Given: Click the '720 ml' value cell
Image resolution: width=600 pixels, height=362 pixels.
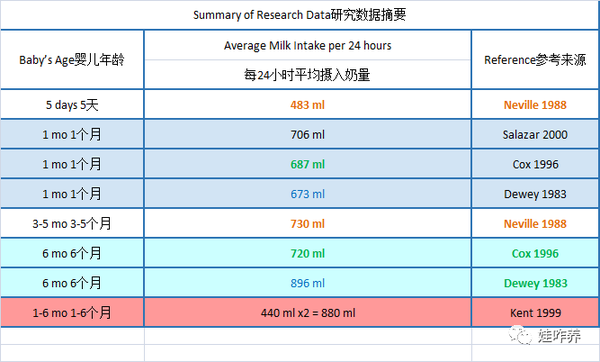Looking at the screenshot, I should point(308,253).
